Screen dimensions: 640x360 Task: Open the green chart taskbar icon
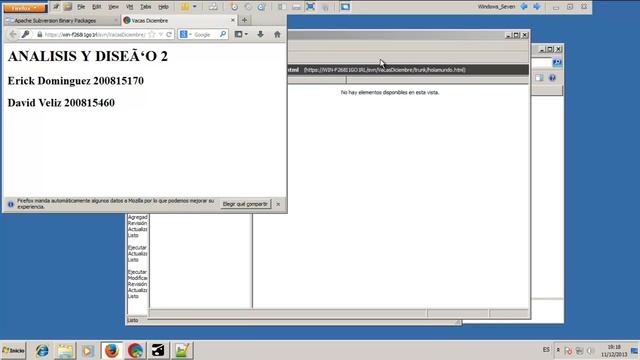[x=182, y=351]
